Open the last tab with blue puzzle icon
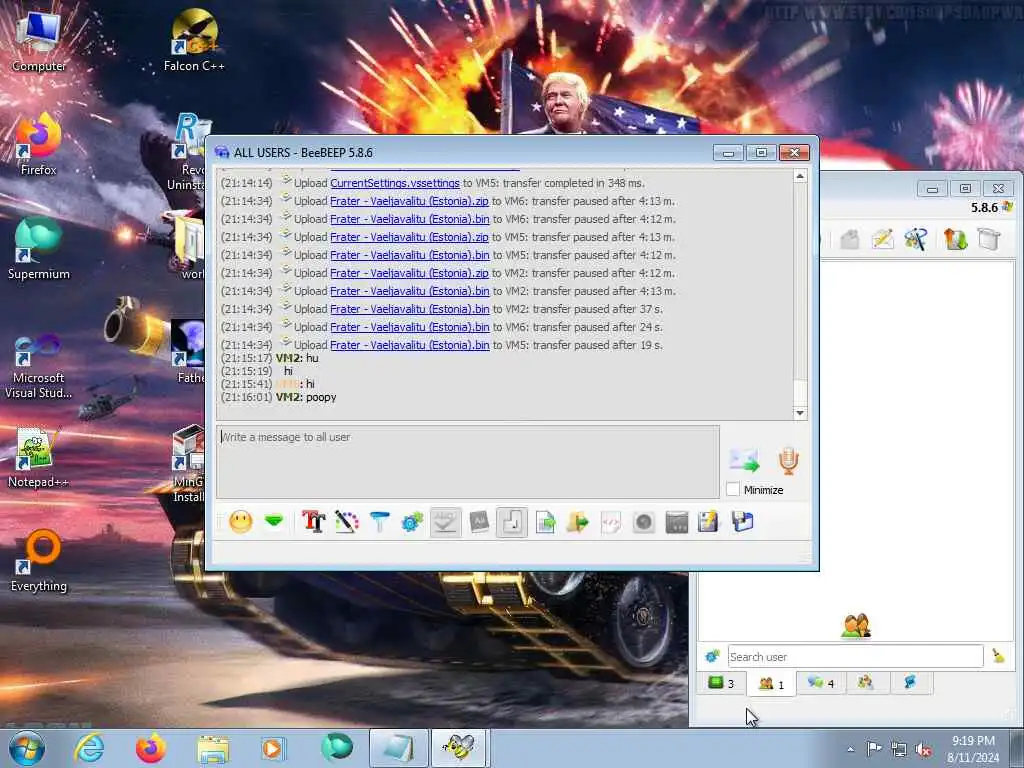 tap(910, 683)
